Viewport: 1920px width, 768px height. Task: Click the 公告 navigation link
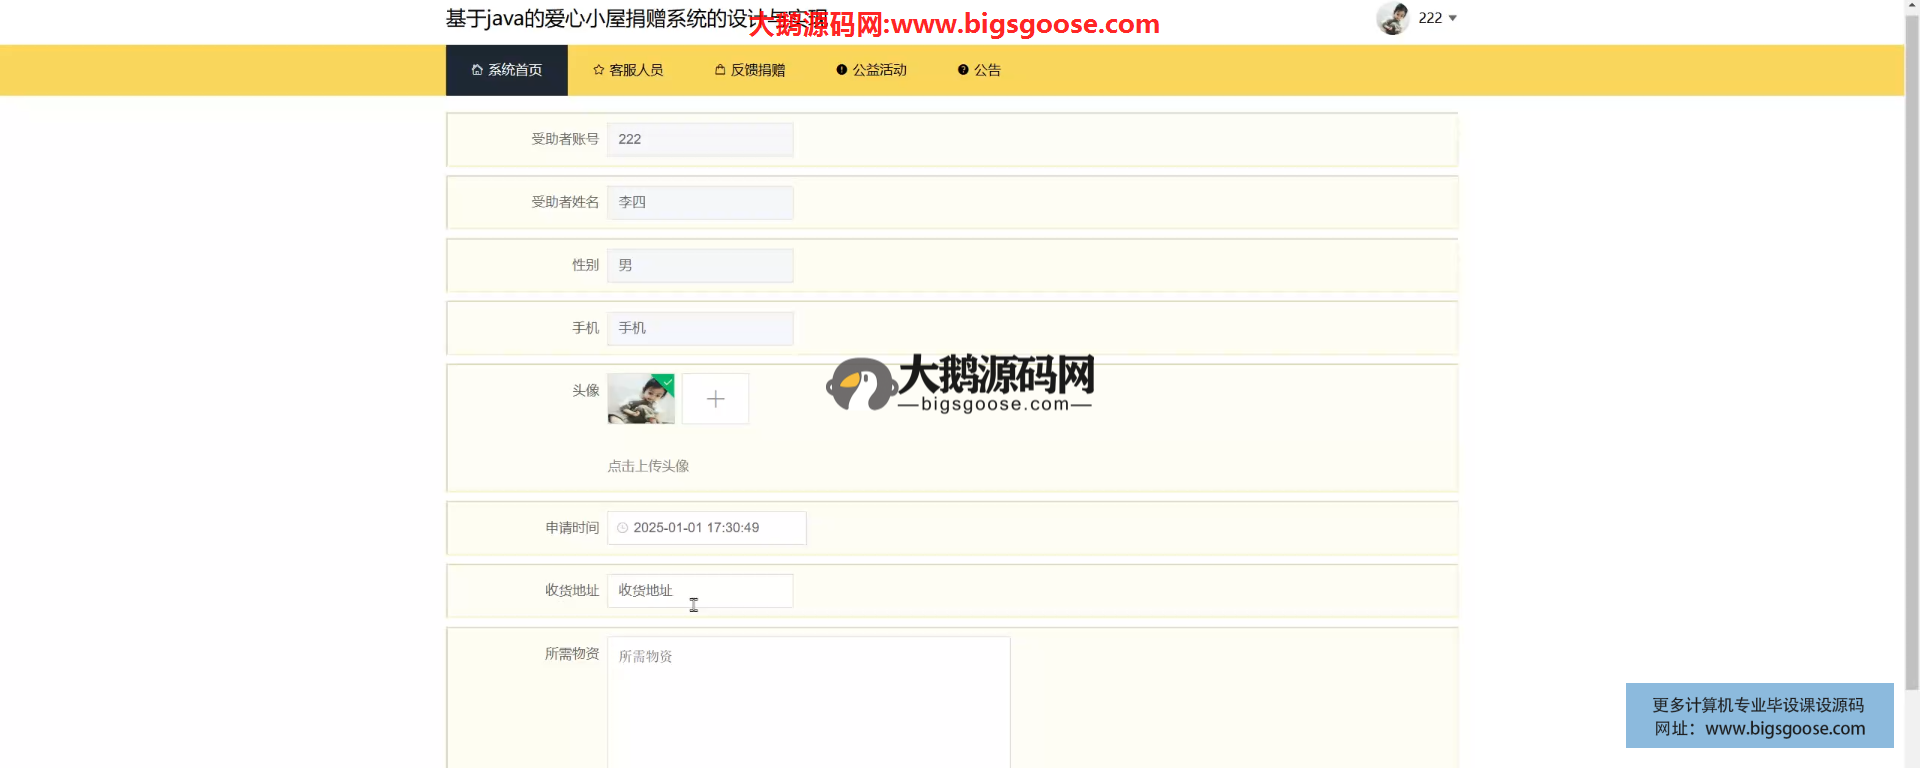pos(979,70)
